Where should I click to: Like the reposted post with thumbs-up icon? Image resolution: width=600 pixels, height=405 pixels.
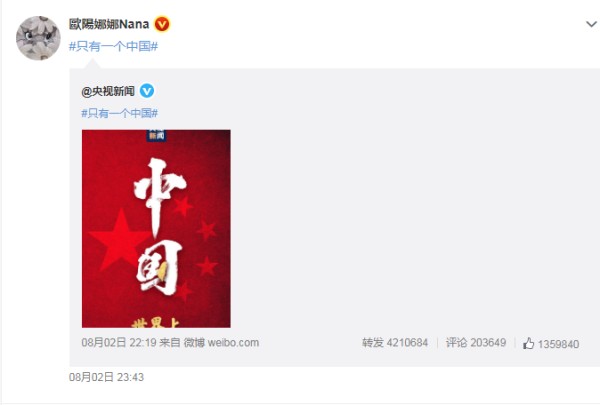528,343
